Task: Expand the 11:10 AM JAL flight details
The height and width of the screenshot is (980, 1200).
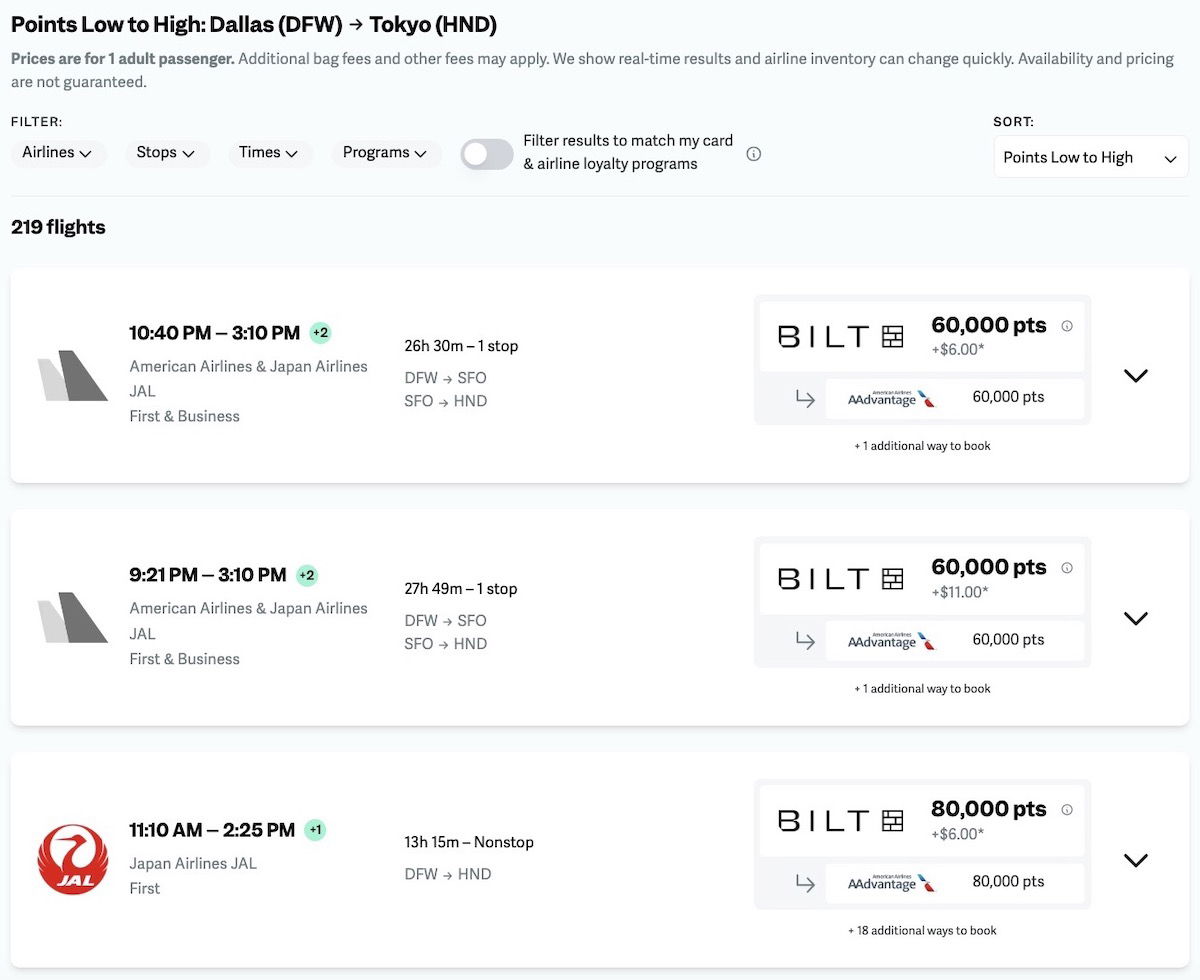Action: (1135, 860)
